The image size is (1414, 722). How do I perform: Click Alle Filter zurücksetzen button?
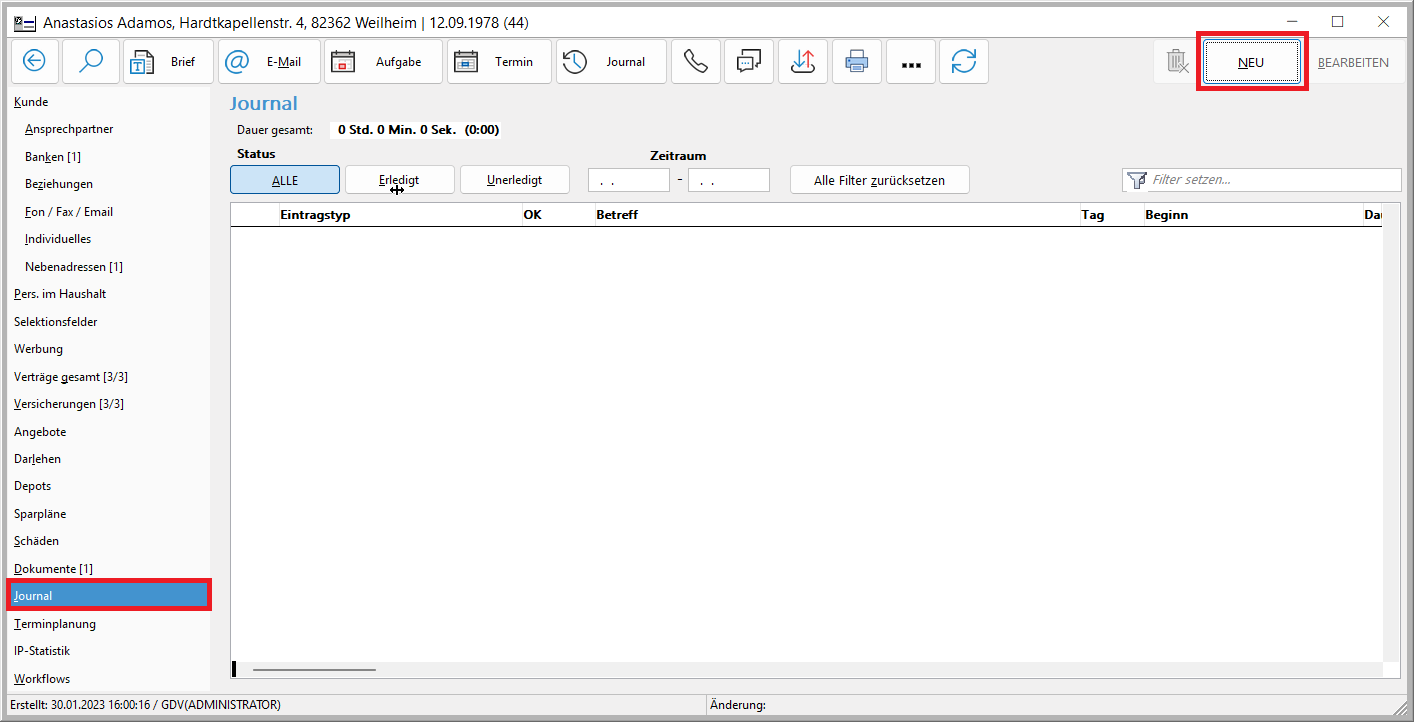click(x=879, y=180)
